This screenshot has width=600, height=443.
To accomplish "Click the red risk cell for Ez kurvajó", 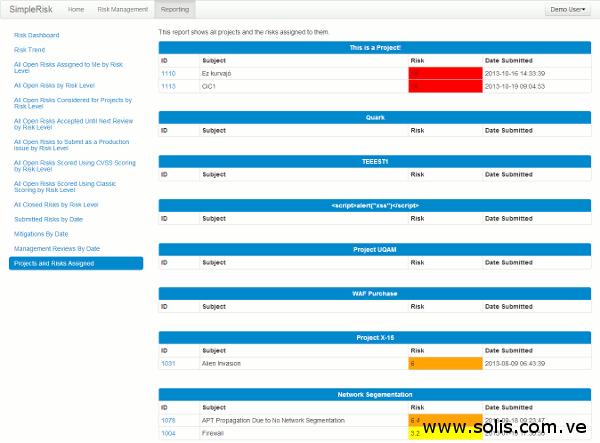I will [x=445, y=73].
